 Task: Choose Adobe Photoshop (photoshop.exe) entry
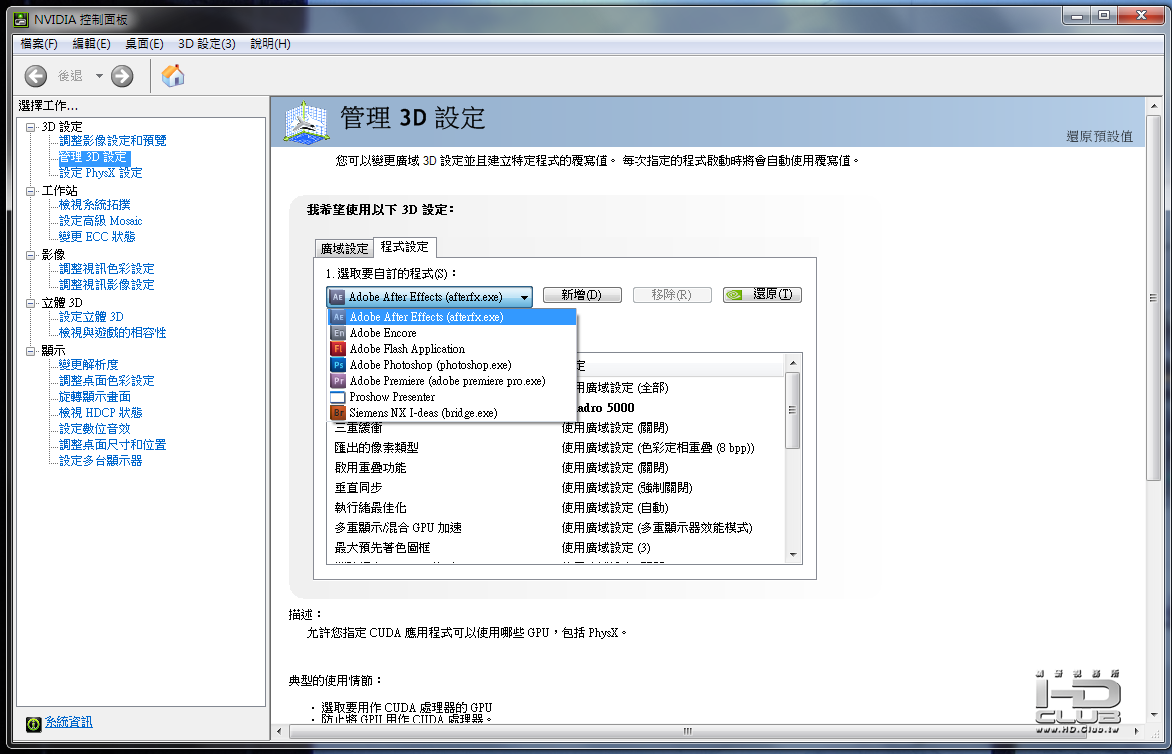(452, 365)
